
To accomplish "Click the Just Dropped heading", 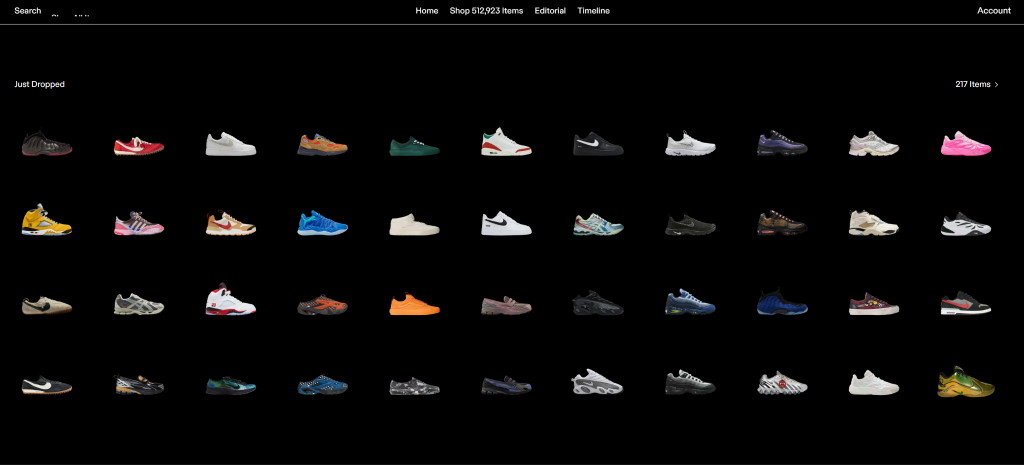I will tap(40, 85).
